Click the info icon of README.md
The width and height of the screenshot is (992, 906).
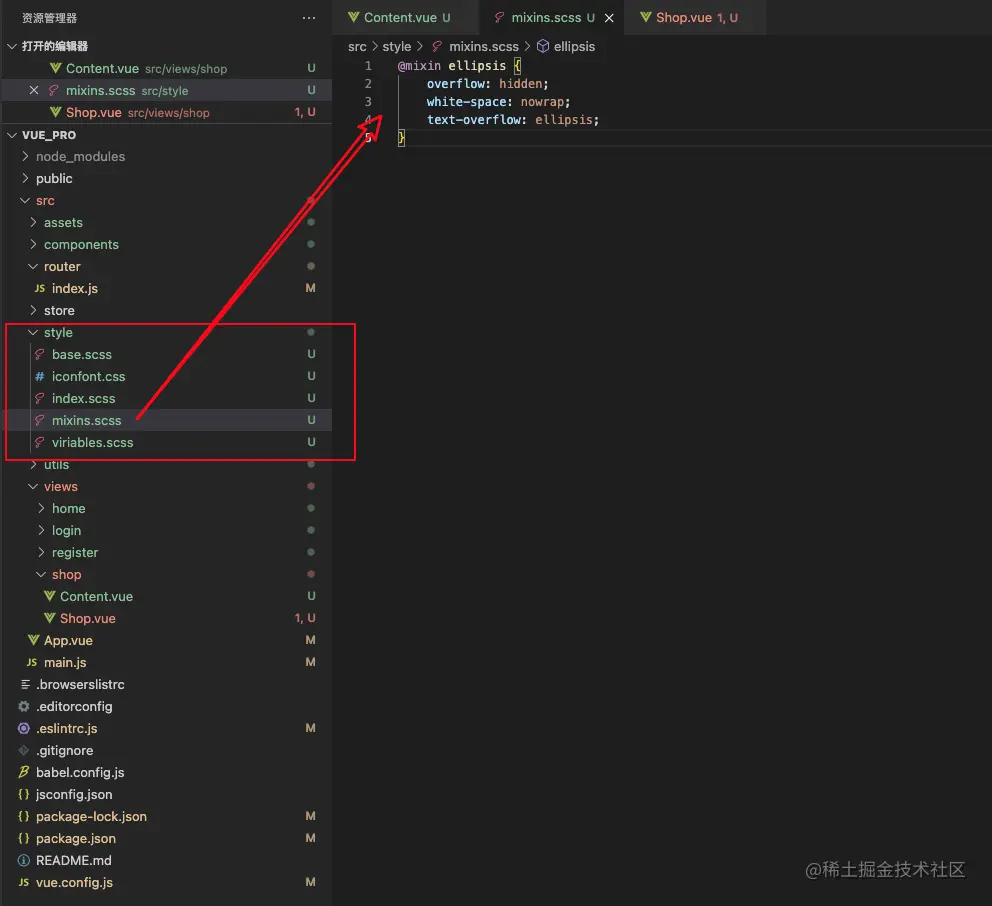tap(24, 860)
